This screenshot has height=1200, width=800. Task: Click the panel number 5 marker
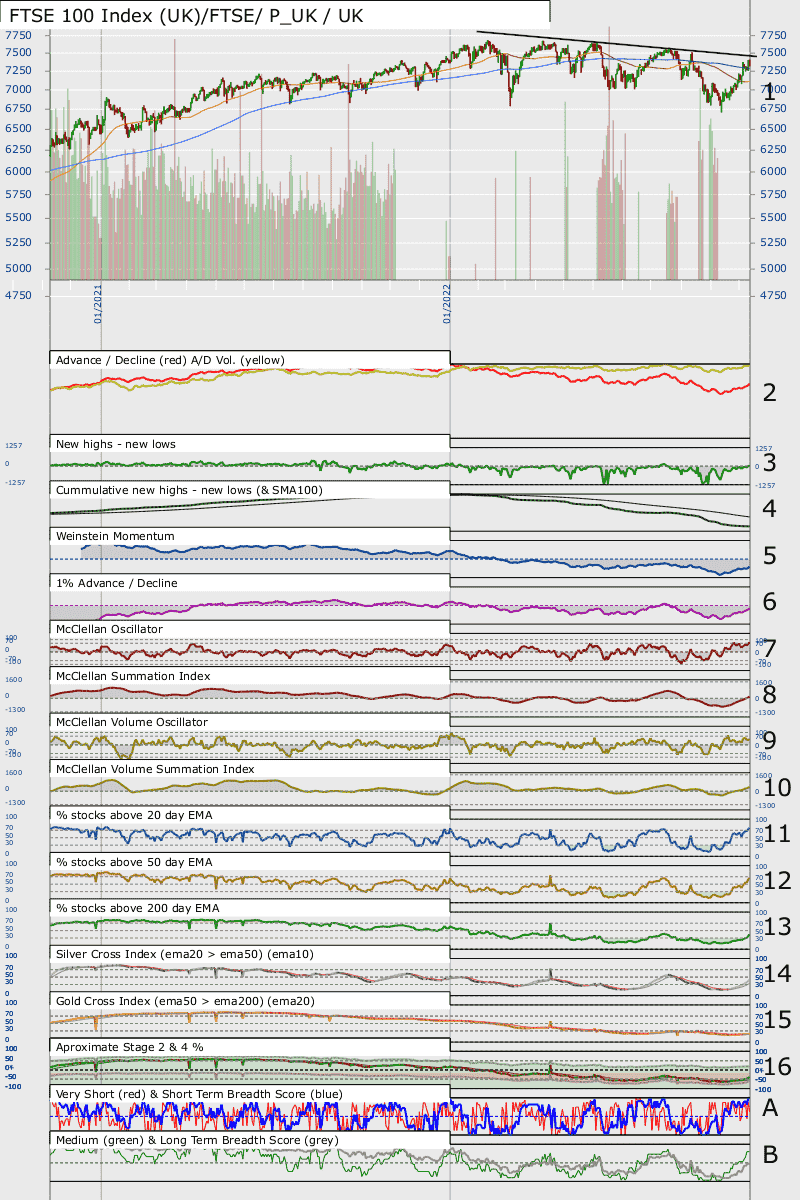769,556
